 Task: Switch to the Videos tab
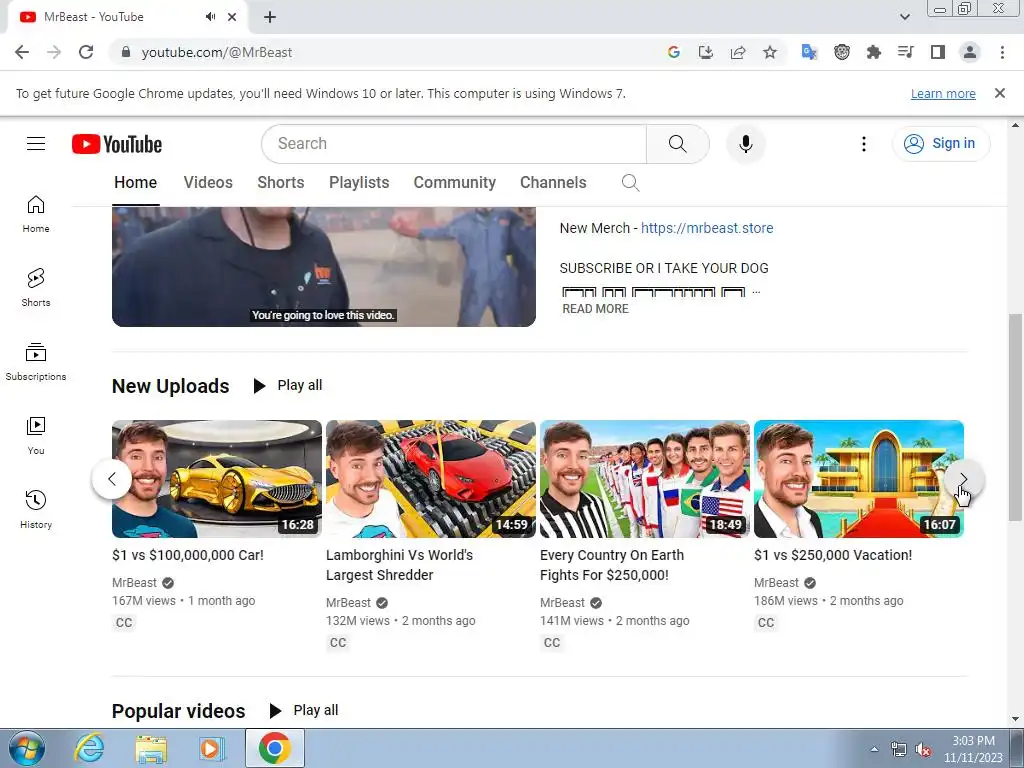(x=208, y=183)
